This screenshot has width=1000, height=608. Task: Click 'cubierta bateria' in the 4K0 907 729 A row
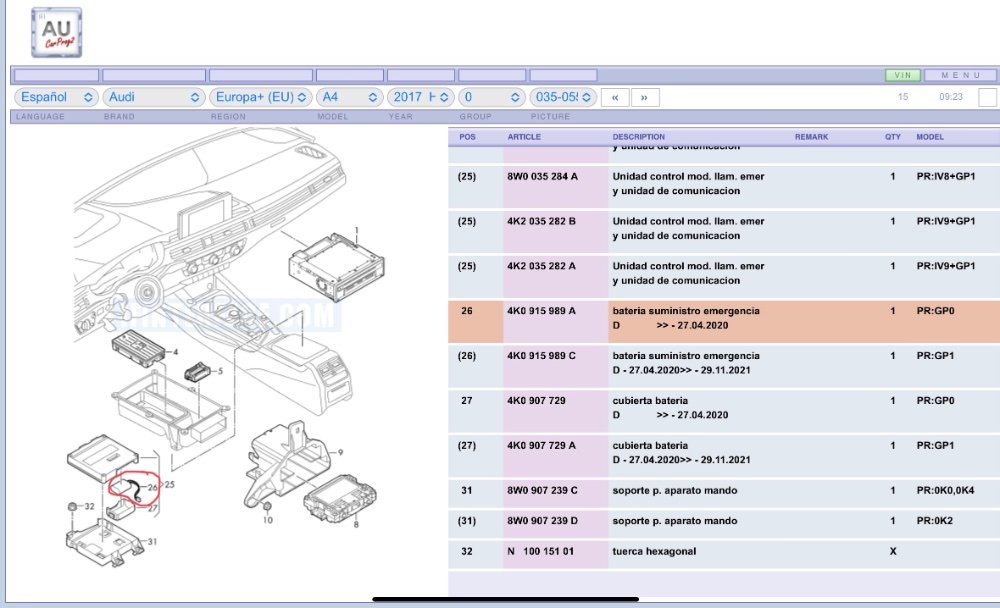(x=650, y=445)
